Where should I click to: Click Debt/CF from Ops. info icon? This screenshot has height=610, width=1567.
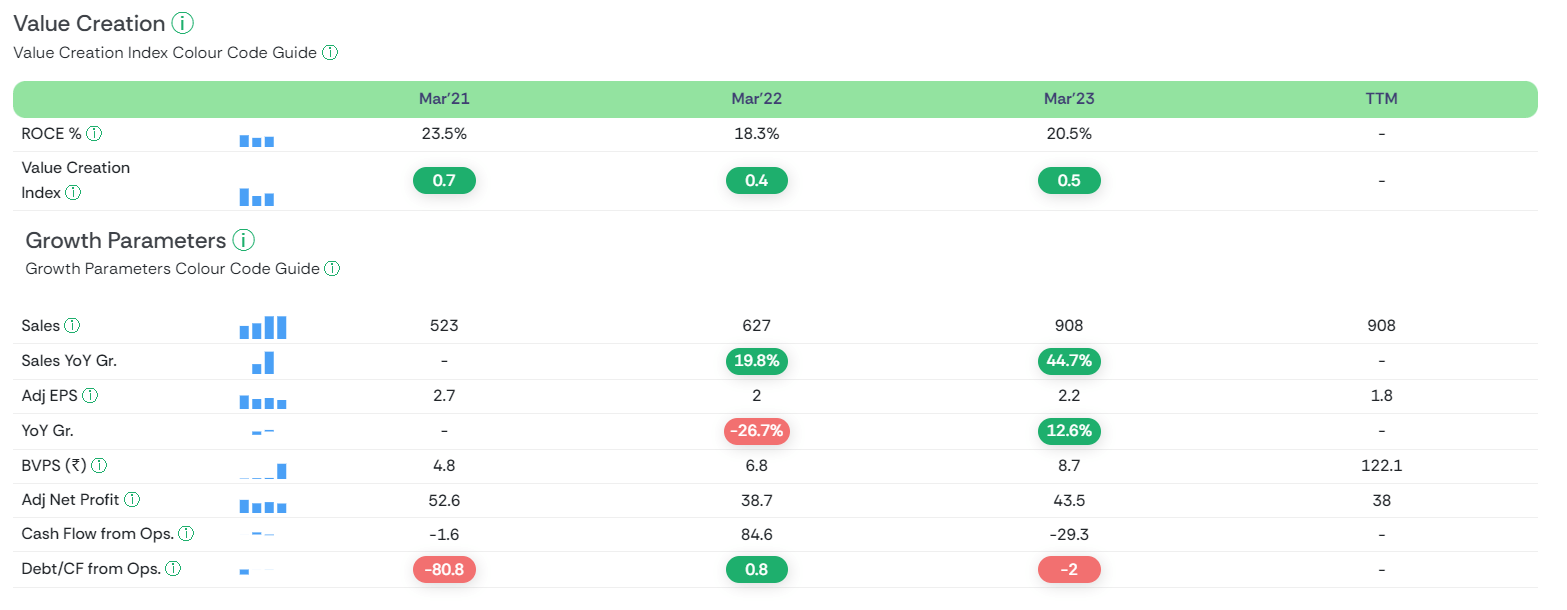click(x=173, y=569)
